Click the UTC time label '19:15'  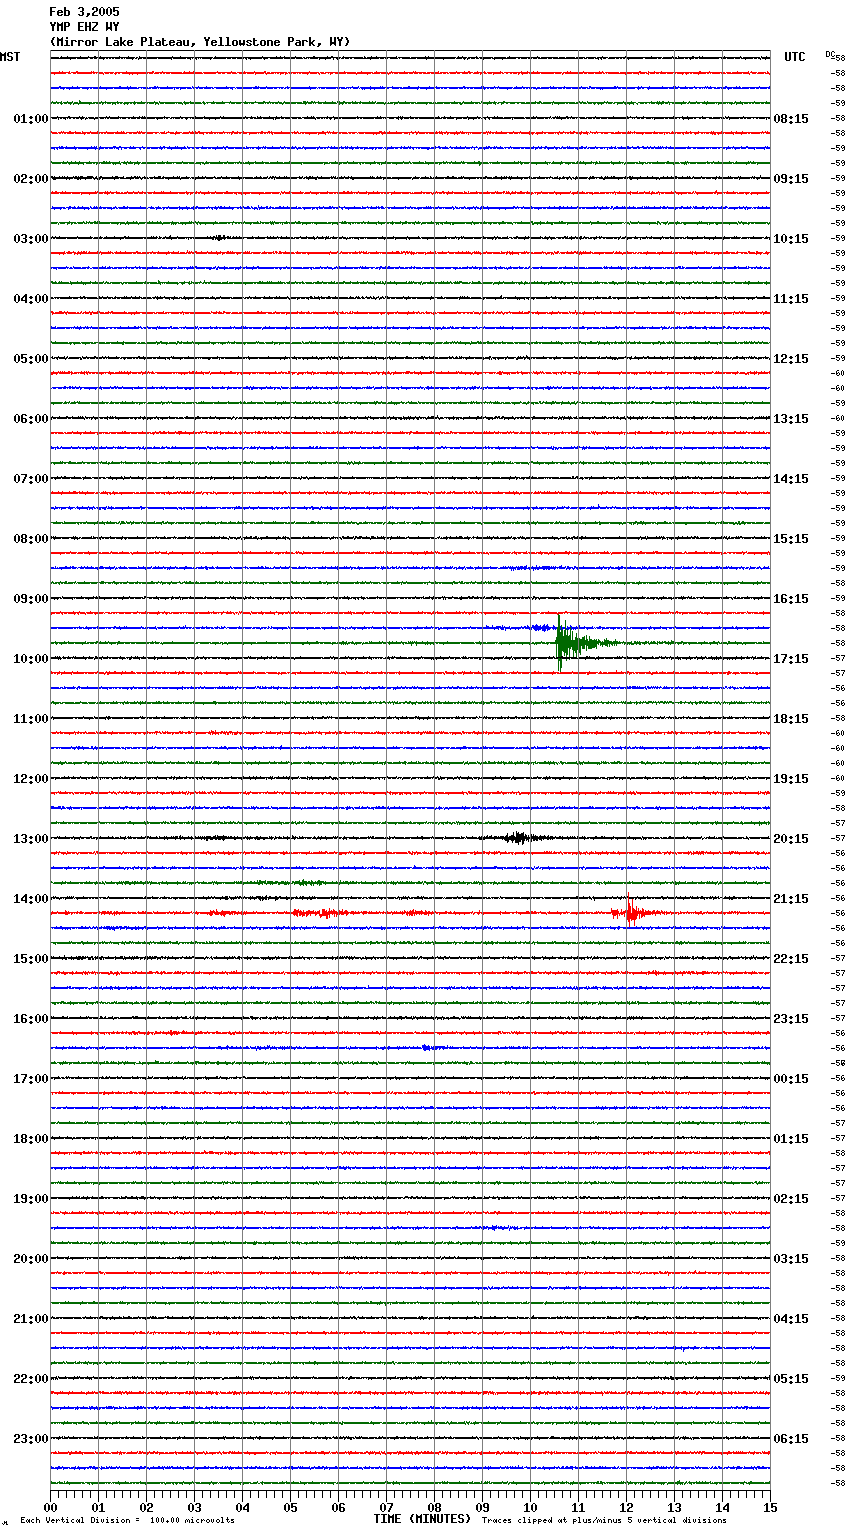click(791, 779)
